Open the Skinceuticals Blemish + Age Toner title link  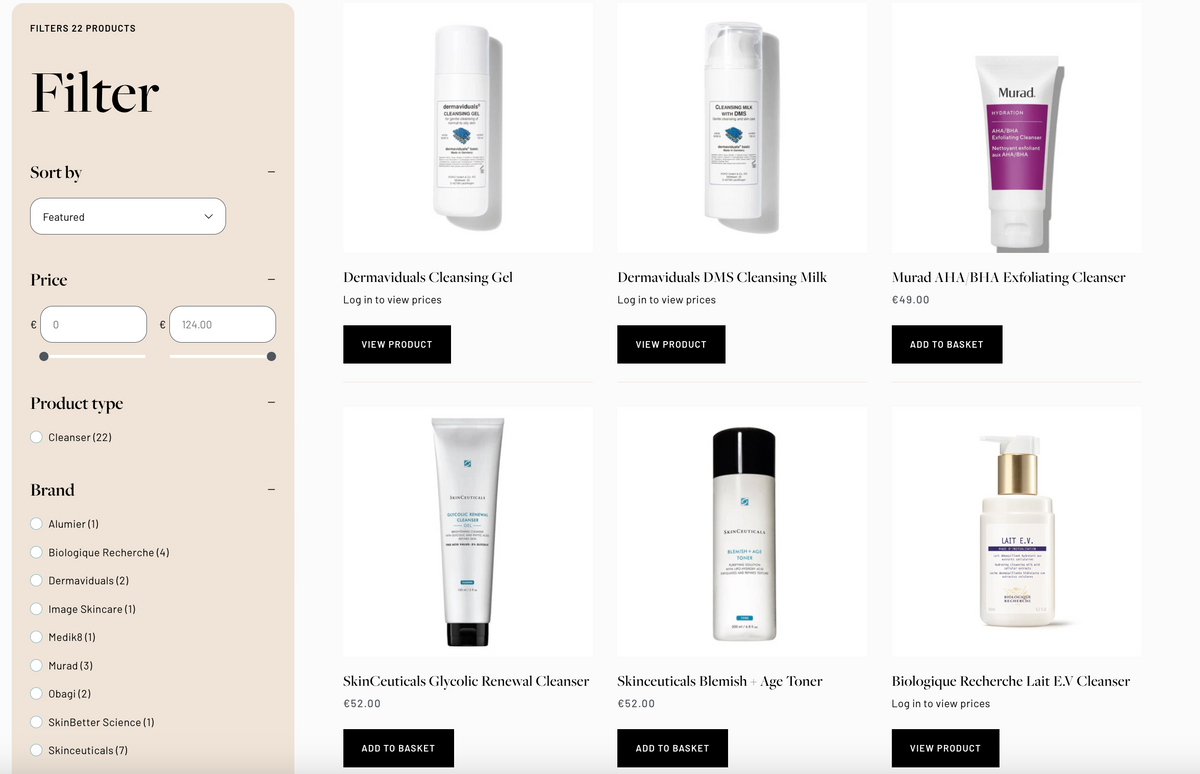pyautogui.click(x=720, y=681)
